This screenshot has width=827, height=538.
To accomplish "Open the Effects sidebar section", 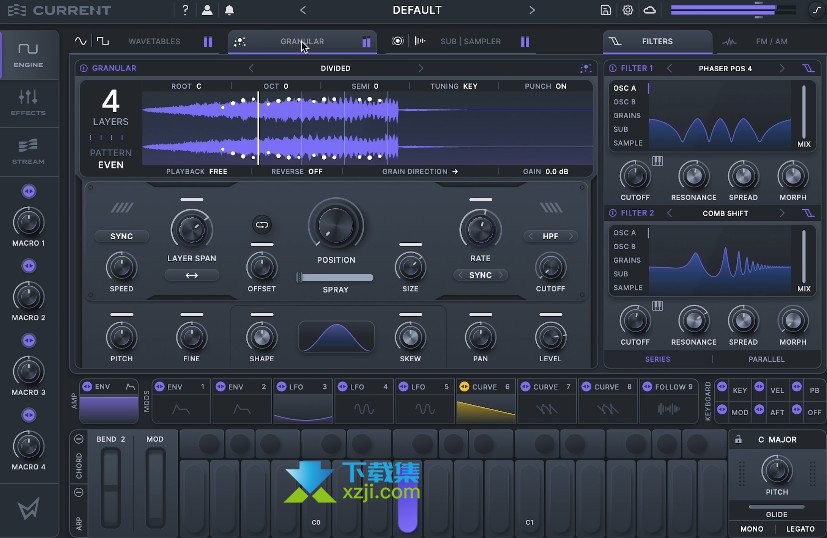I will [x=28, y=103].
